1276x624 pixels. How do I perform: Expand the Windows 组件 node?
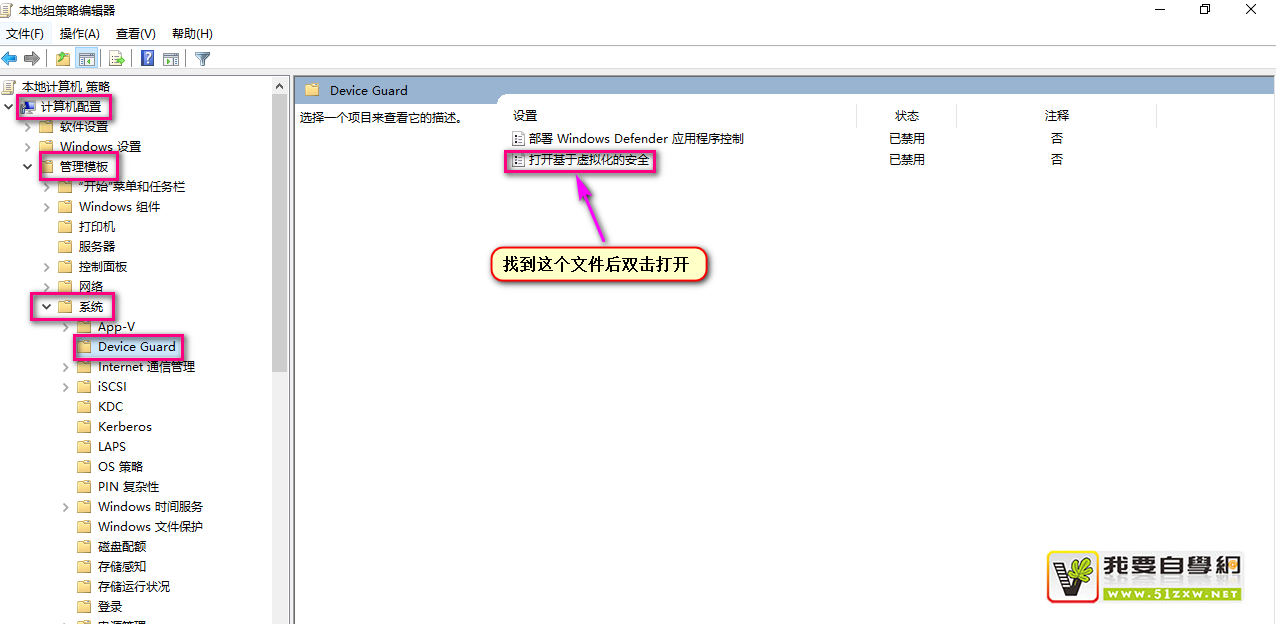pyautogui.click(x=47, y=207)
